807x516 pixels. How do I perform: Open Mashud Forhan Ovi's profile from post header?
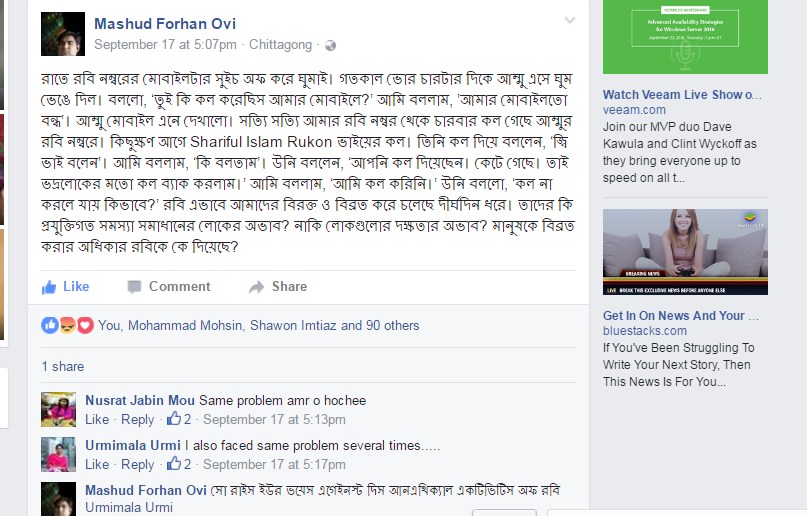165,24
